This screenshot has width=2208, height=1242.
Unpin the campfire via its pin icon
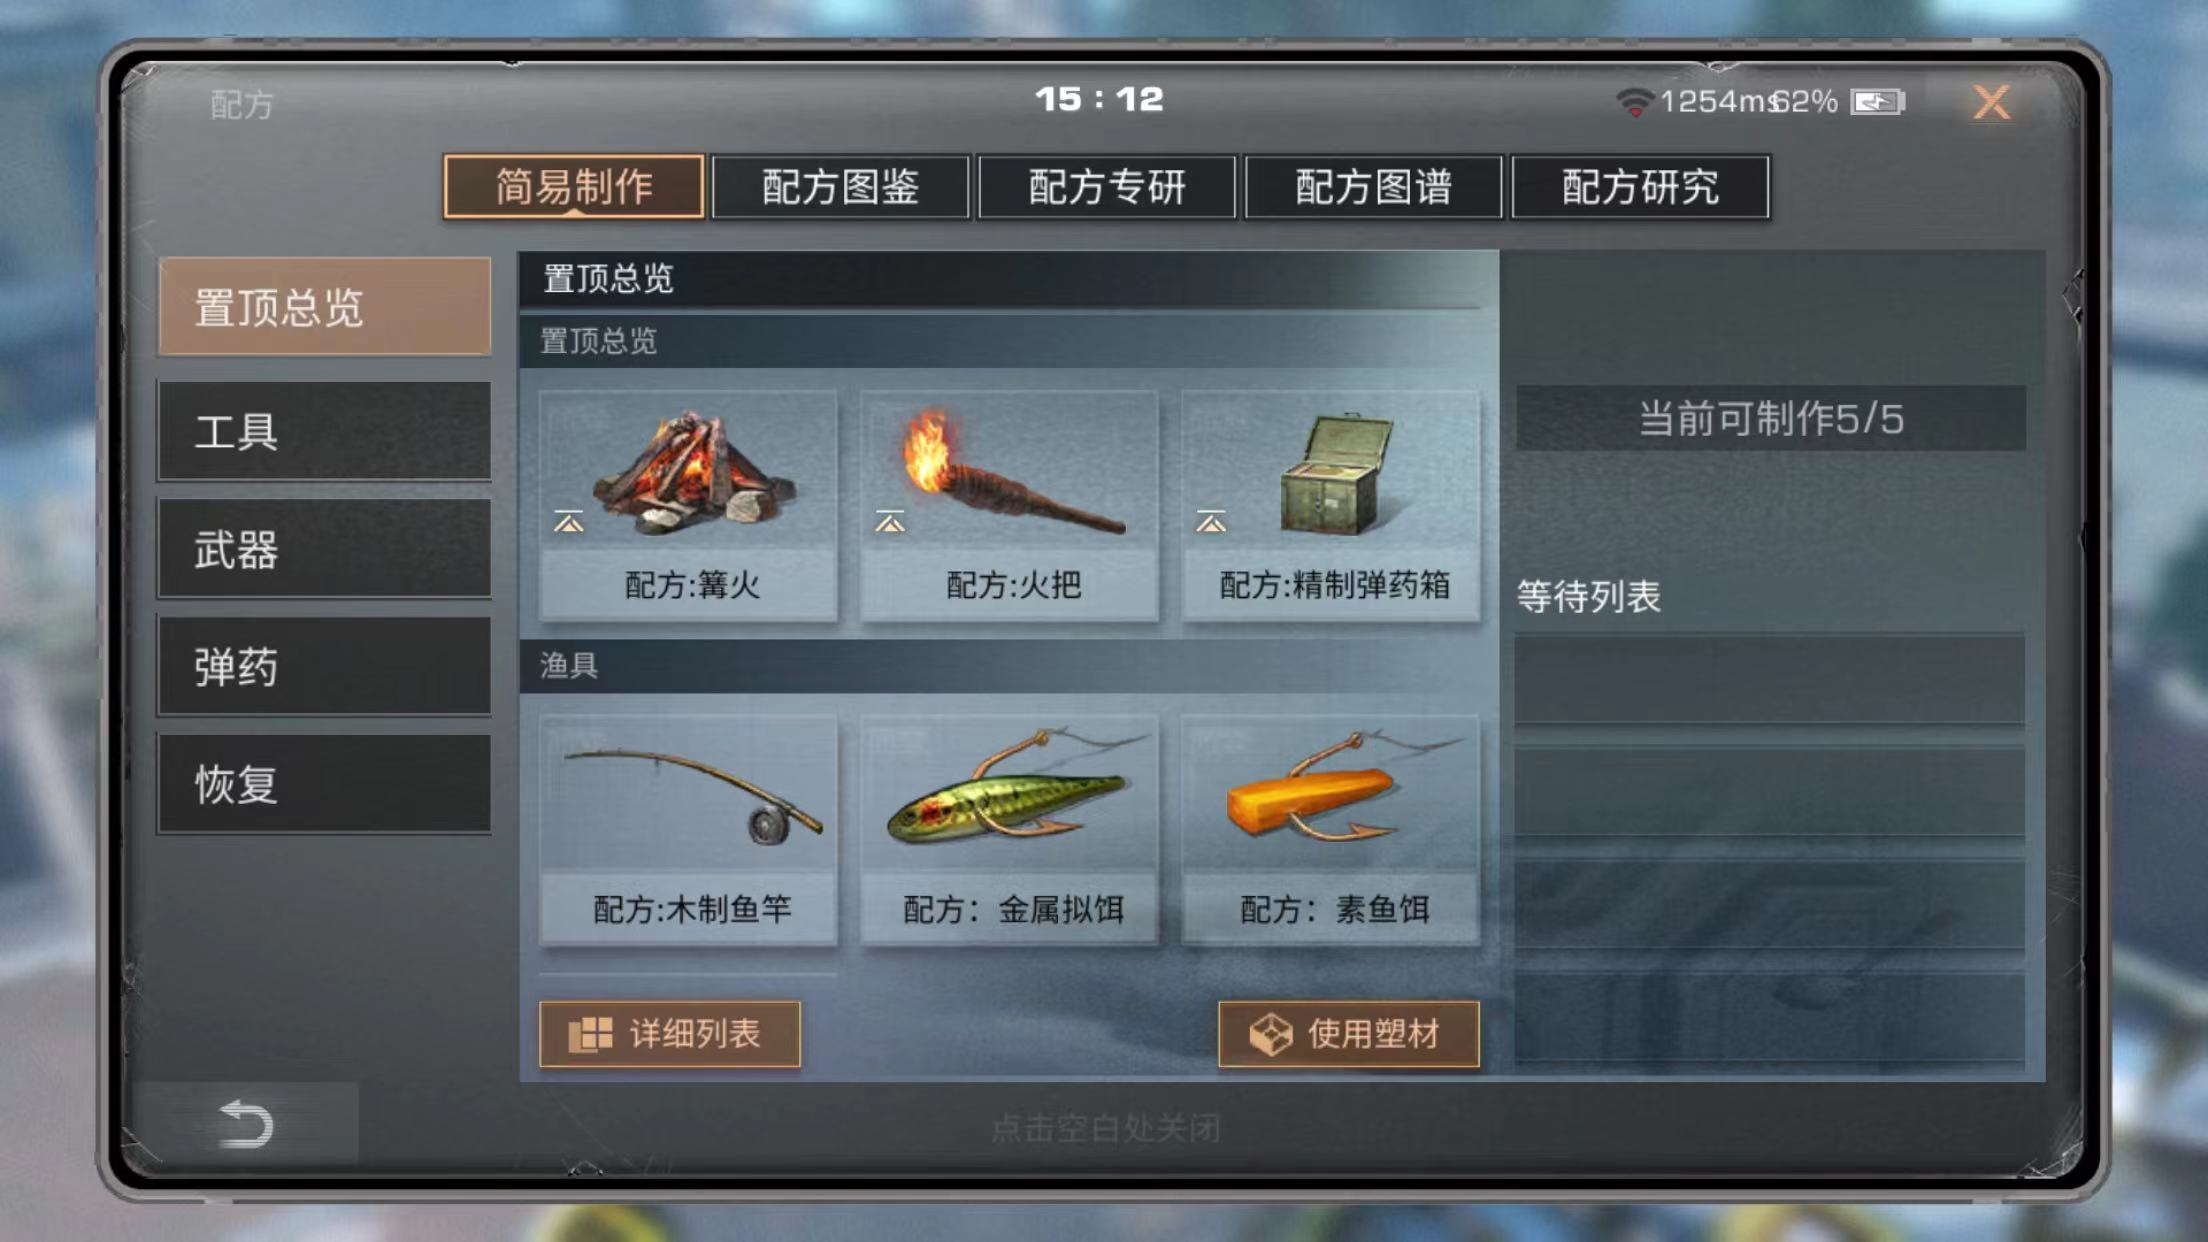tap(569, 521)
